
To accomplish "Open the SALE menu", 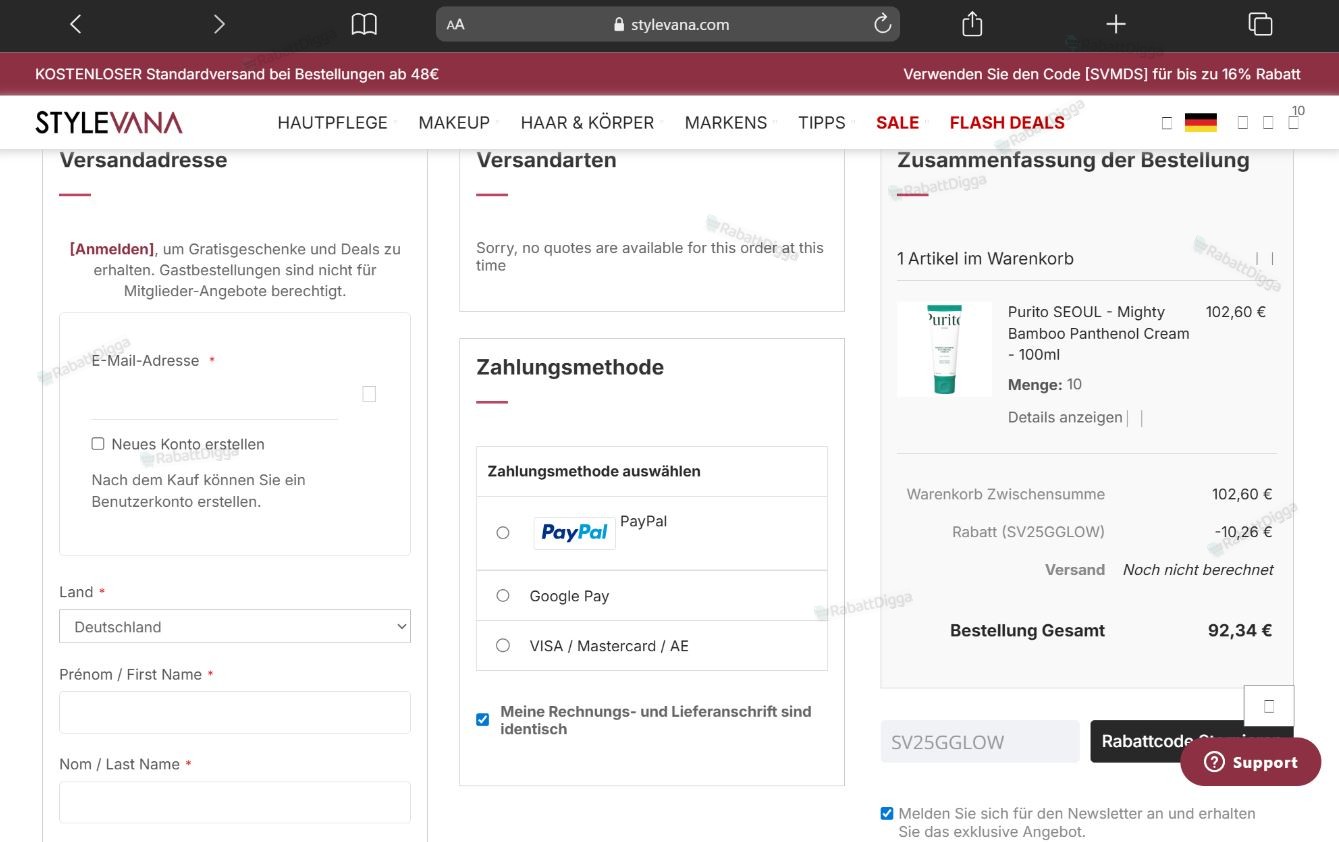I will click(x=897, y=123).
